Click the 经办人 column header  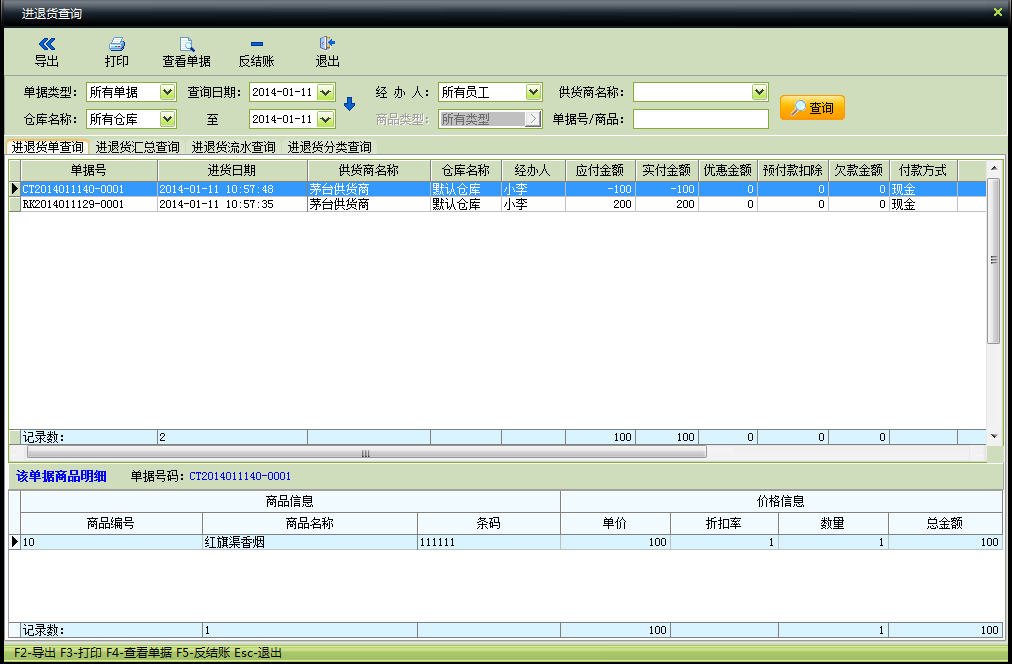[x=533, y=170]
